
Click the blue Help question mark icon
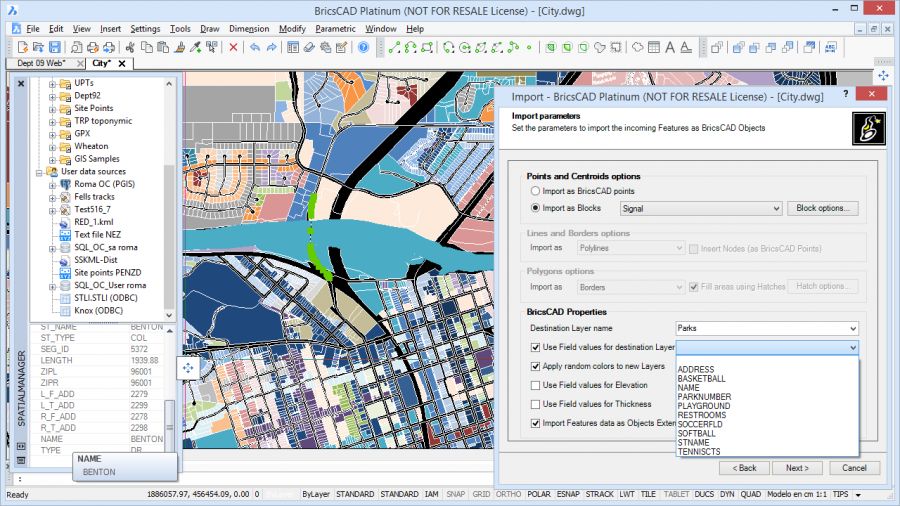click(x=363, y=47)
